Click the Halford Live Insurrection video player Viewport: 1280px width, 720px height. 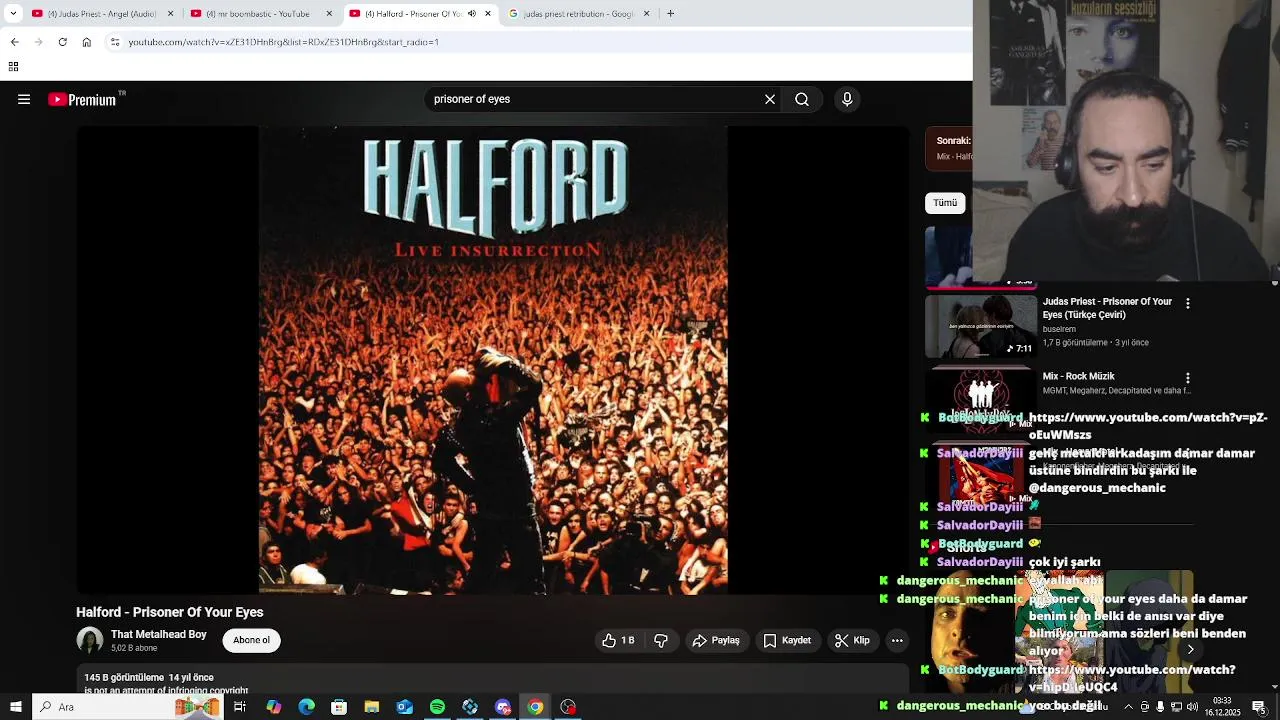point(493,360)
